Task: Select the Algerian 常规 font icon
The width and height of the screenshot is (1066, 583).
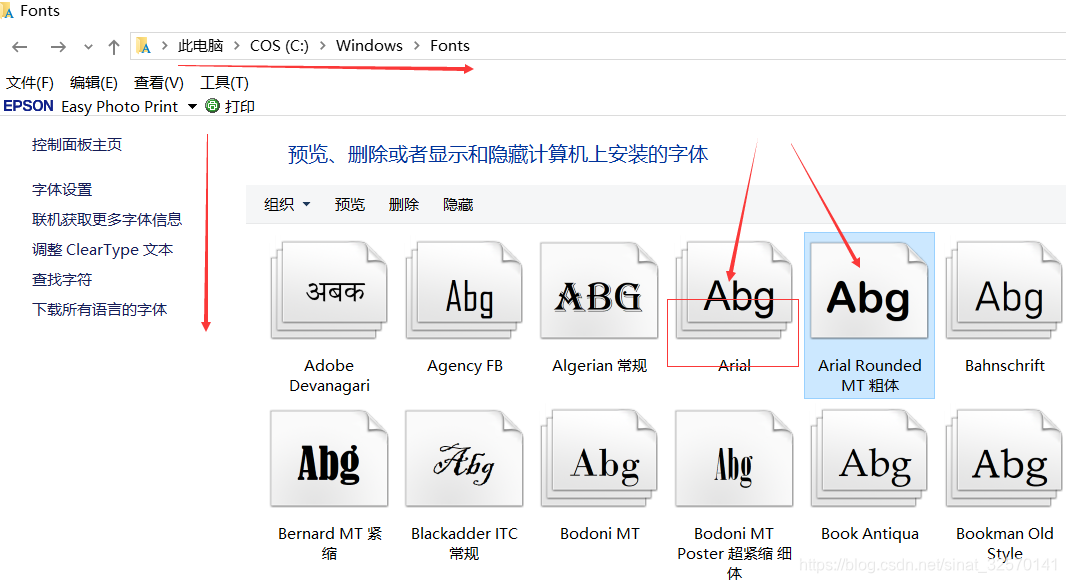Action: point(599,291)
